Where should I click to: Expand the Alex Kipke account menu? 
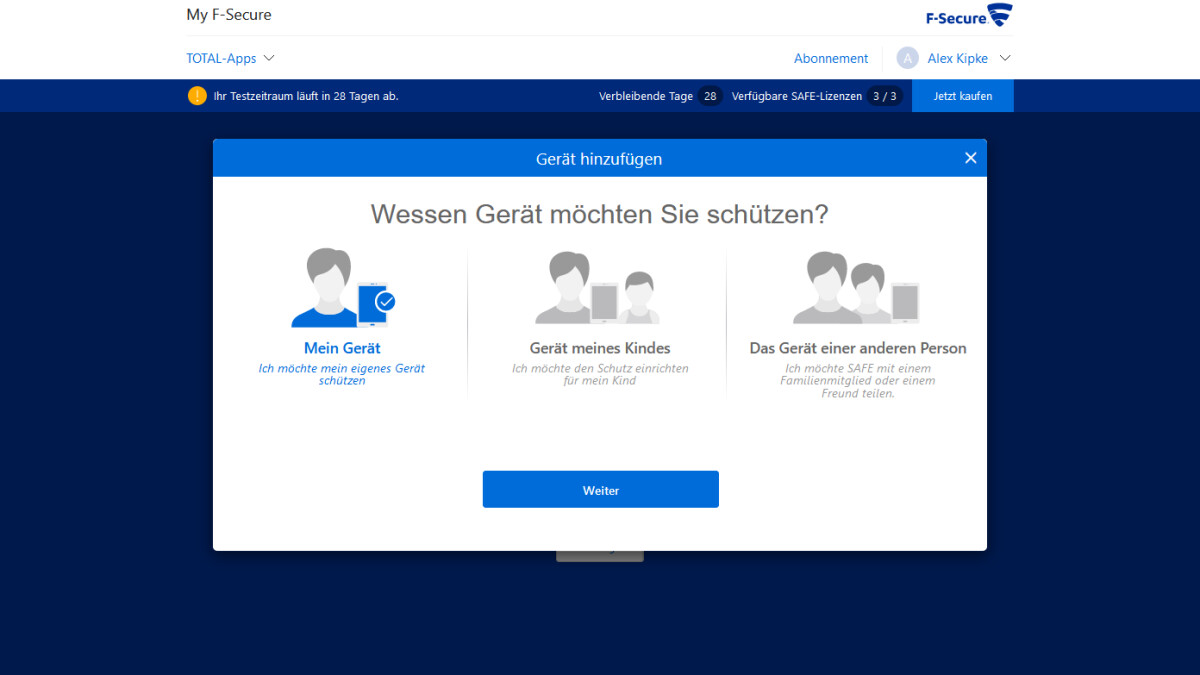point(1005,58)
